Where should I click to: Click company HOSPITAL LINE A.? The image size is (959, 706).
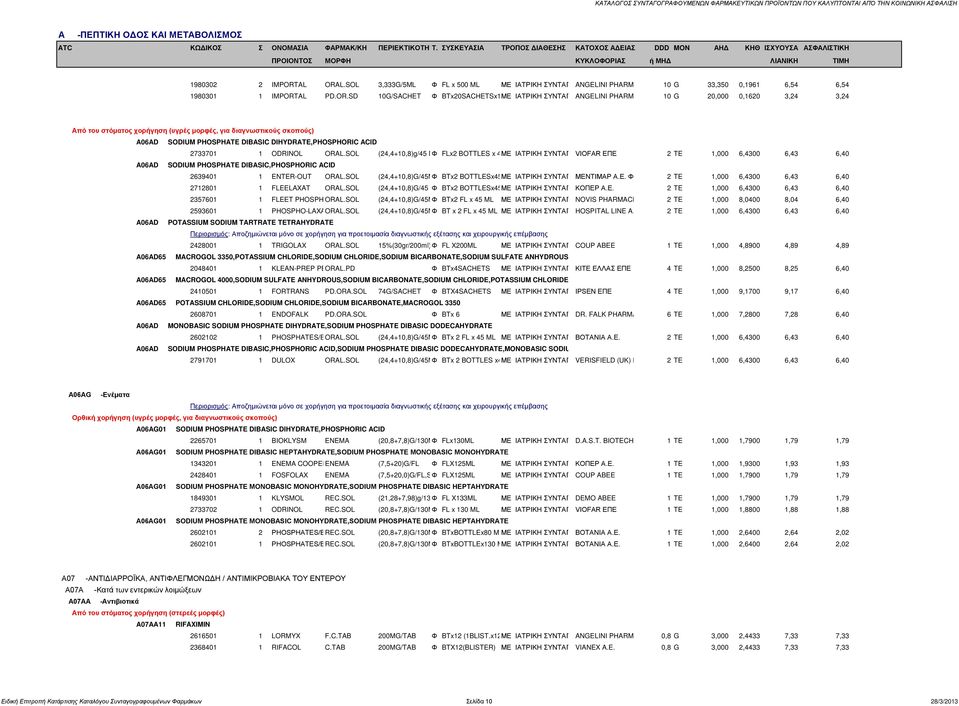coord(604,211)
